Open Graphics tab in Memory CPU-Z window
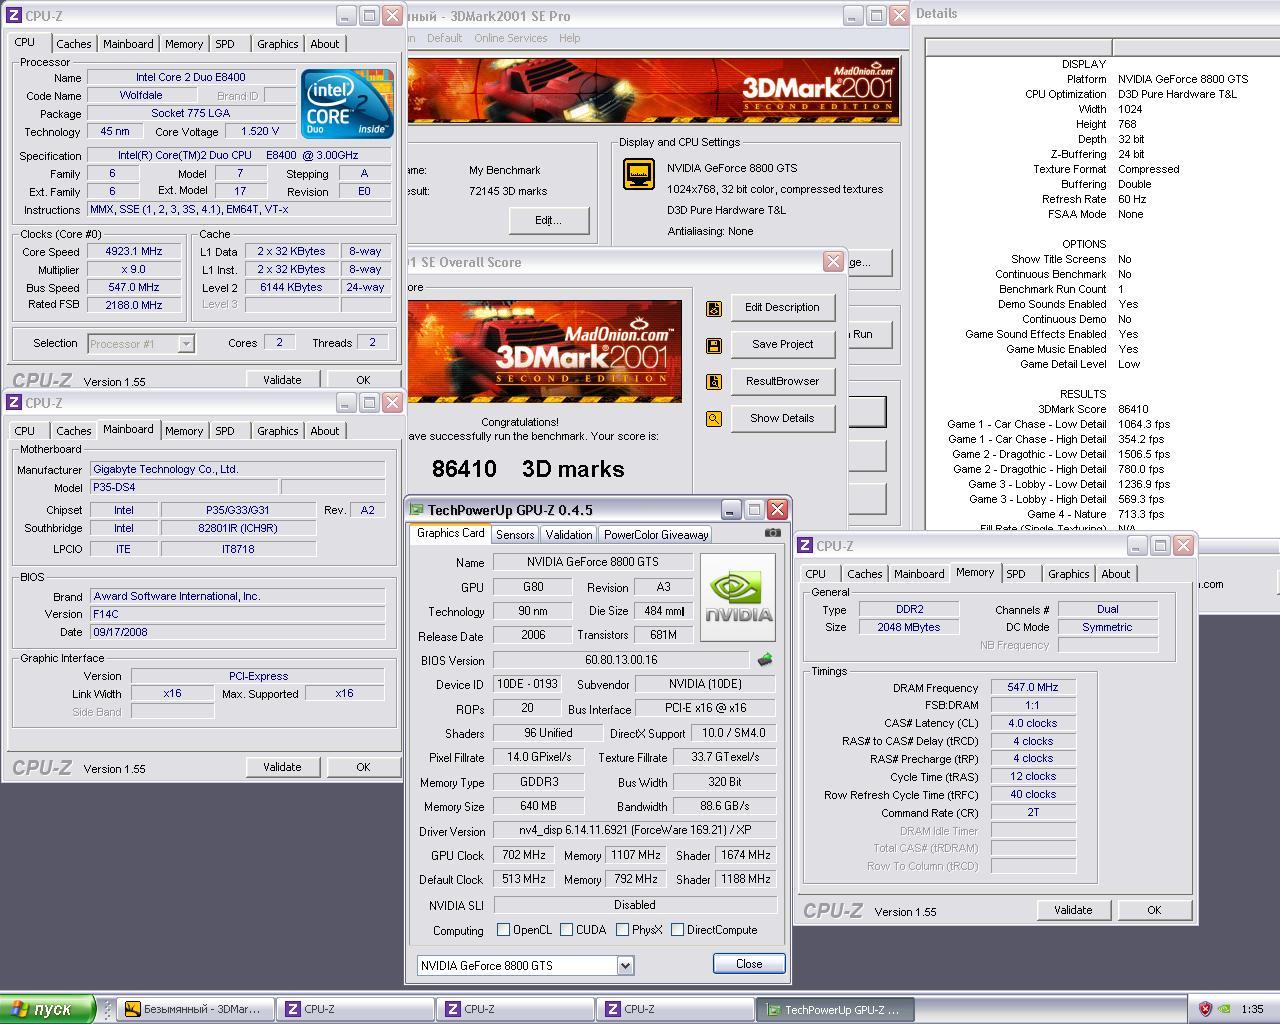The height and width of the screenshot is (1024, 1280). point(1068,574)
